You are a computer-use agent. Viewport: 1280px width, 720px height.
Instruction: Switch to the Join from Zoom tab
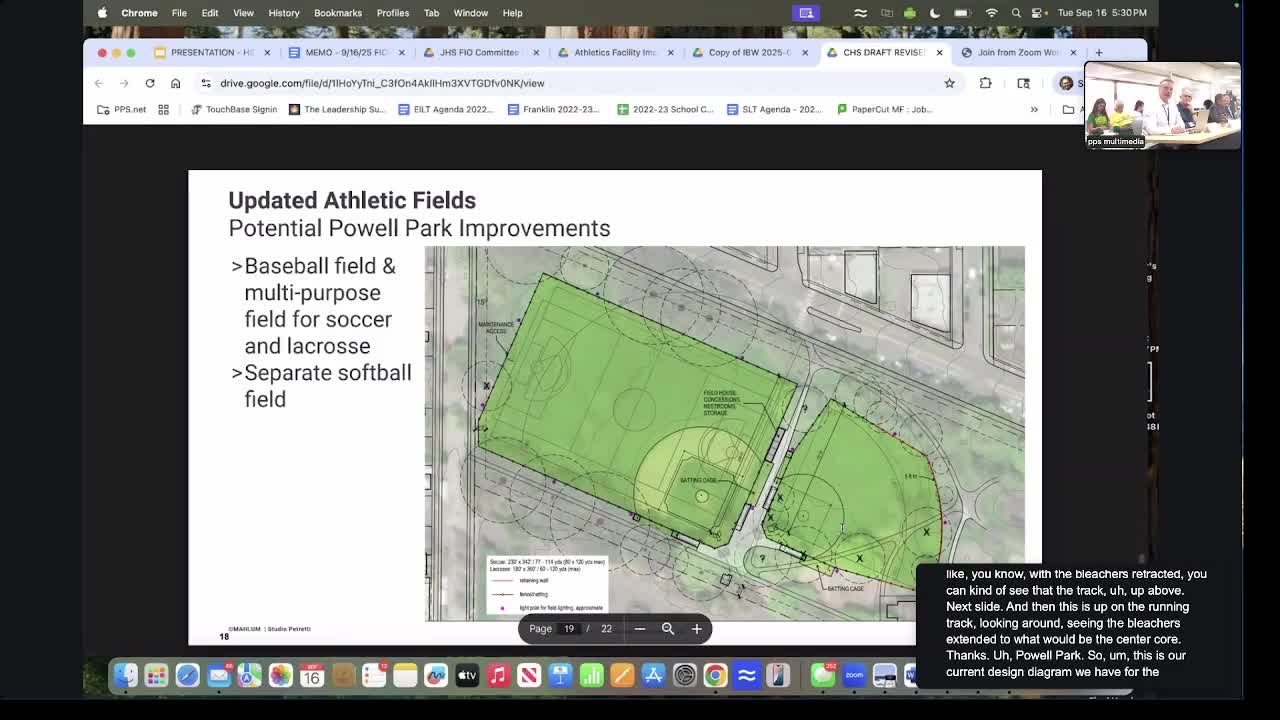pos(1018,52)
